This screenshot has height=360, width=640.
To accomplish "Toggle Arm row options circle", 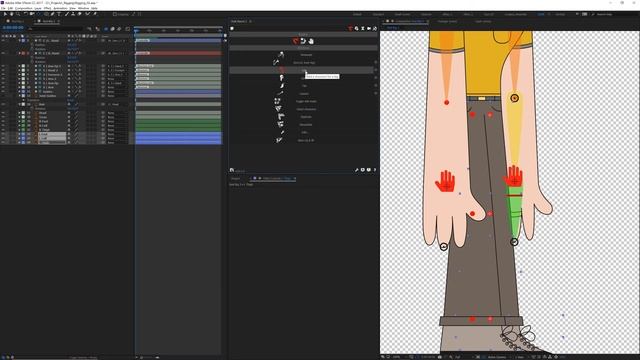I will tap(376, 62).
